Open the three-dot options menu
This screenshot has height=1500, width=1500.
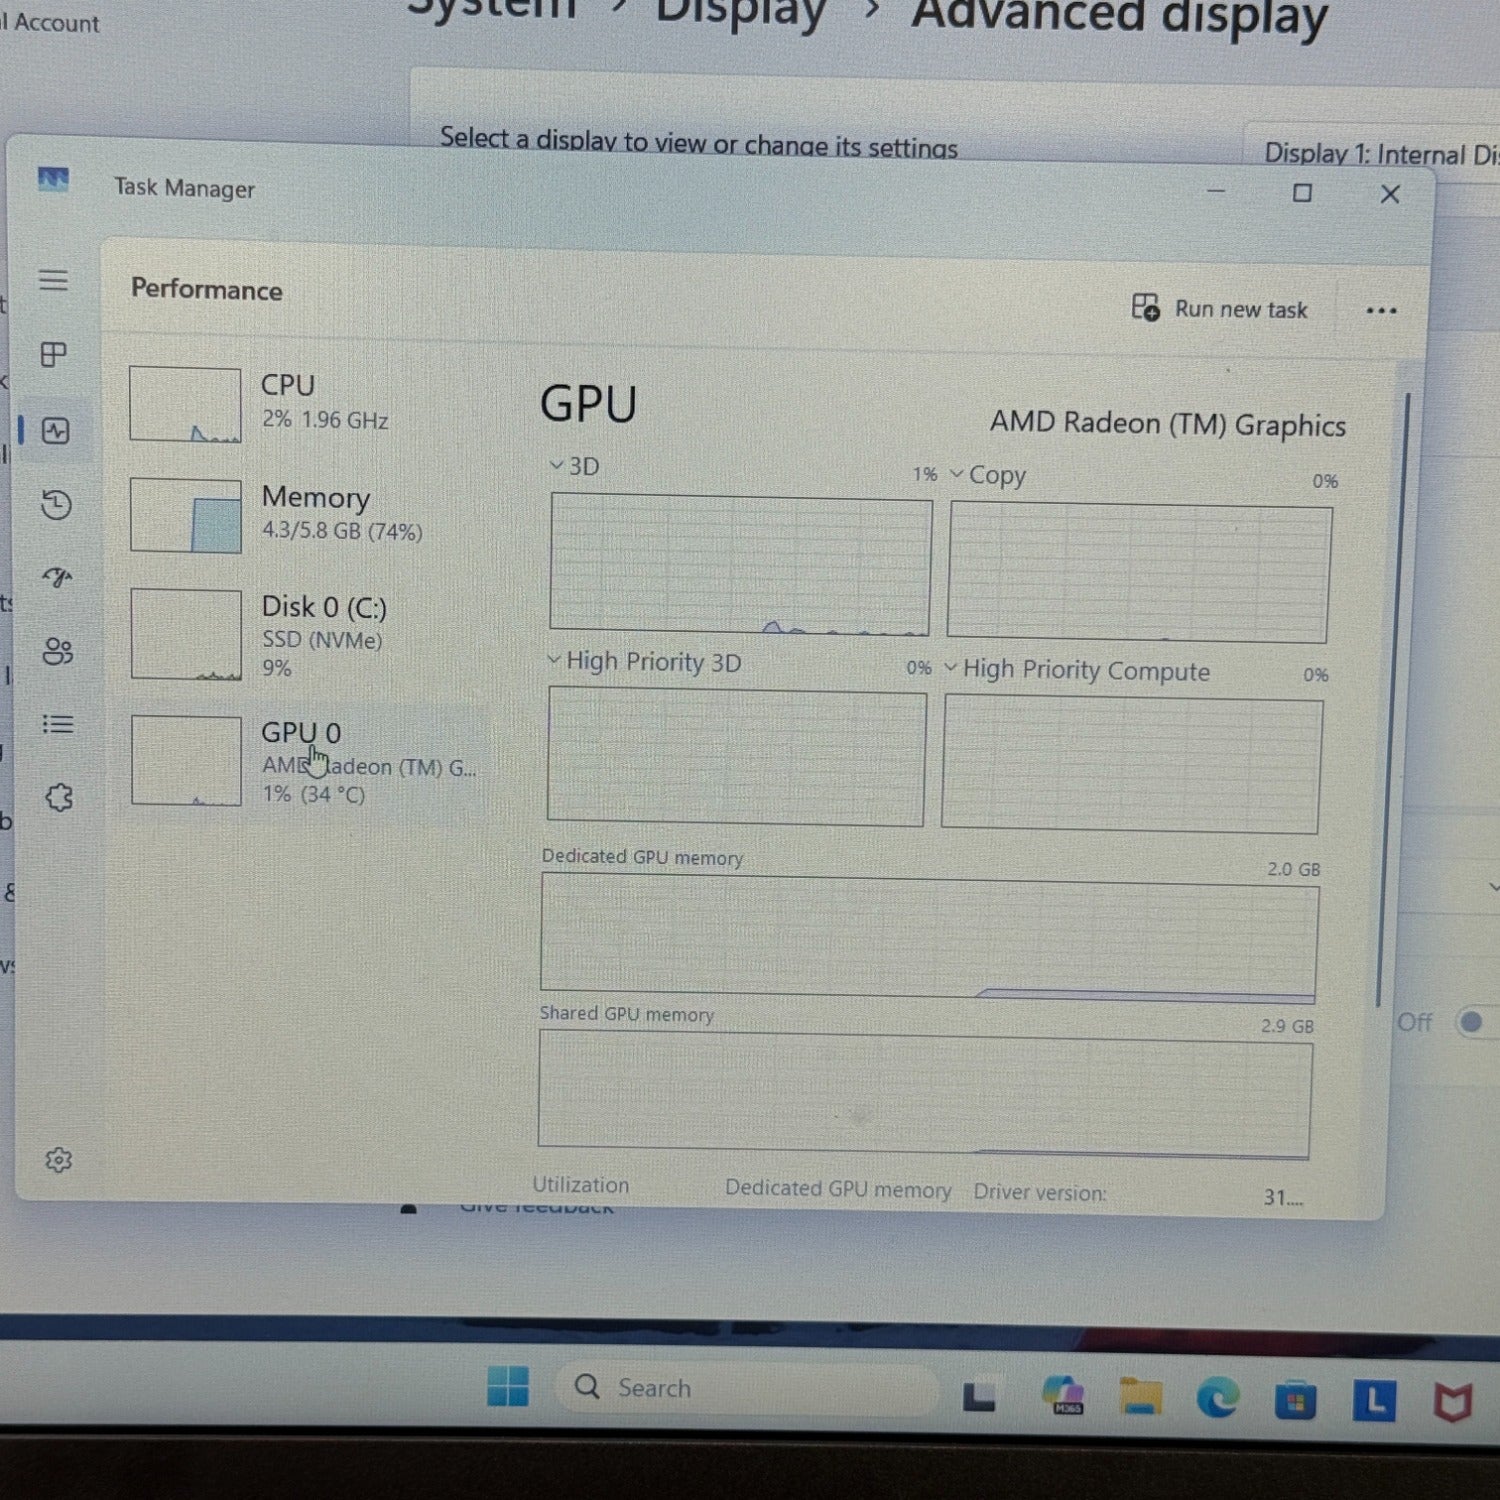coord(1381,310)
